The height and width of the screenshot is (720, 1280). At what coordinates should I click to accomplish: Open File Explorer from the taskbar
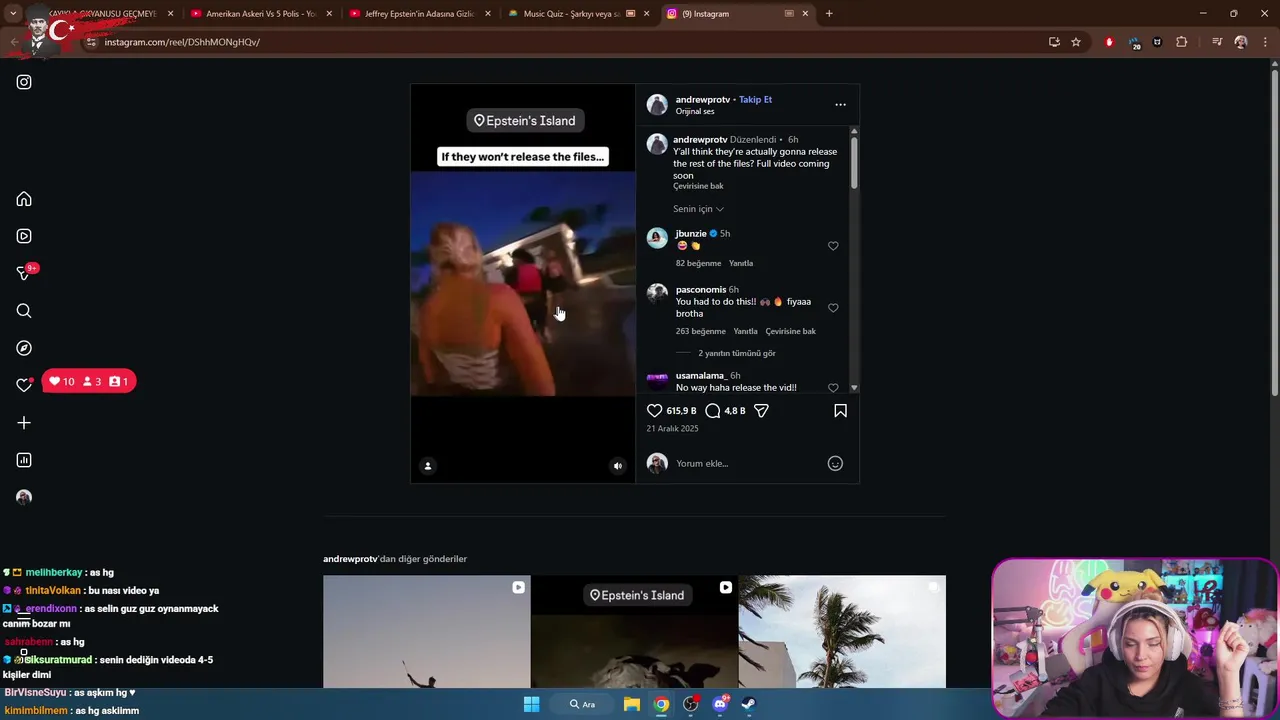point(632,704)
